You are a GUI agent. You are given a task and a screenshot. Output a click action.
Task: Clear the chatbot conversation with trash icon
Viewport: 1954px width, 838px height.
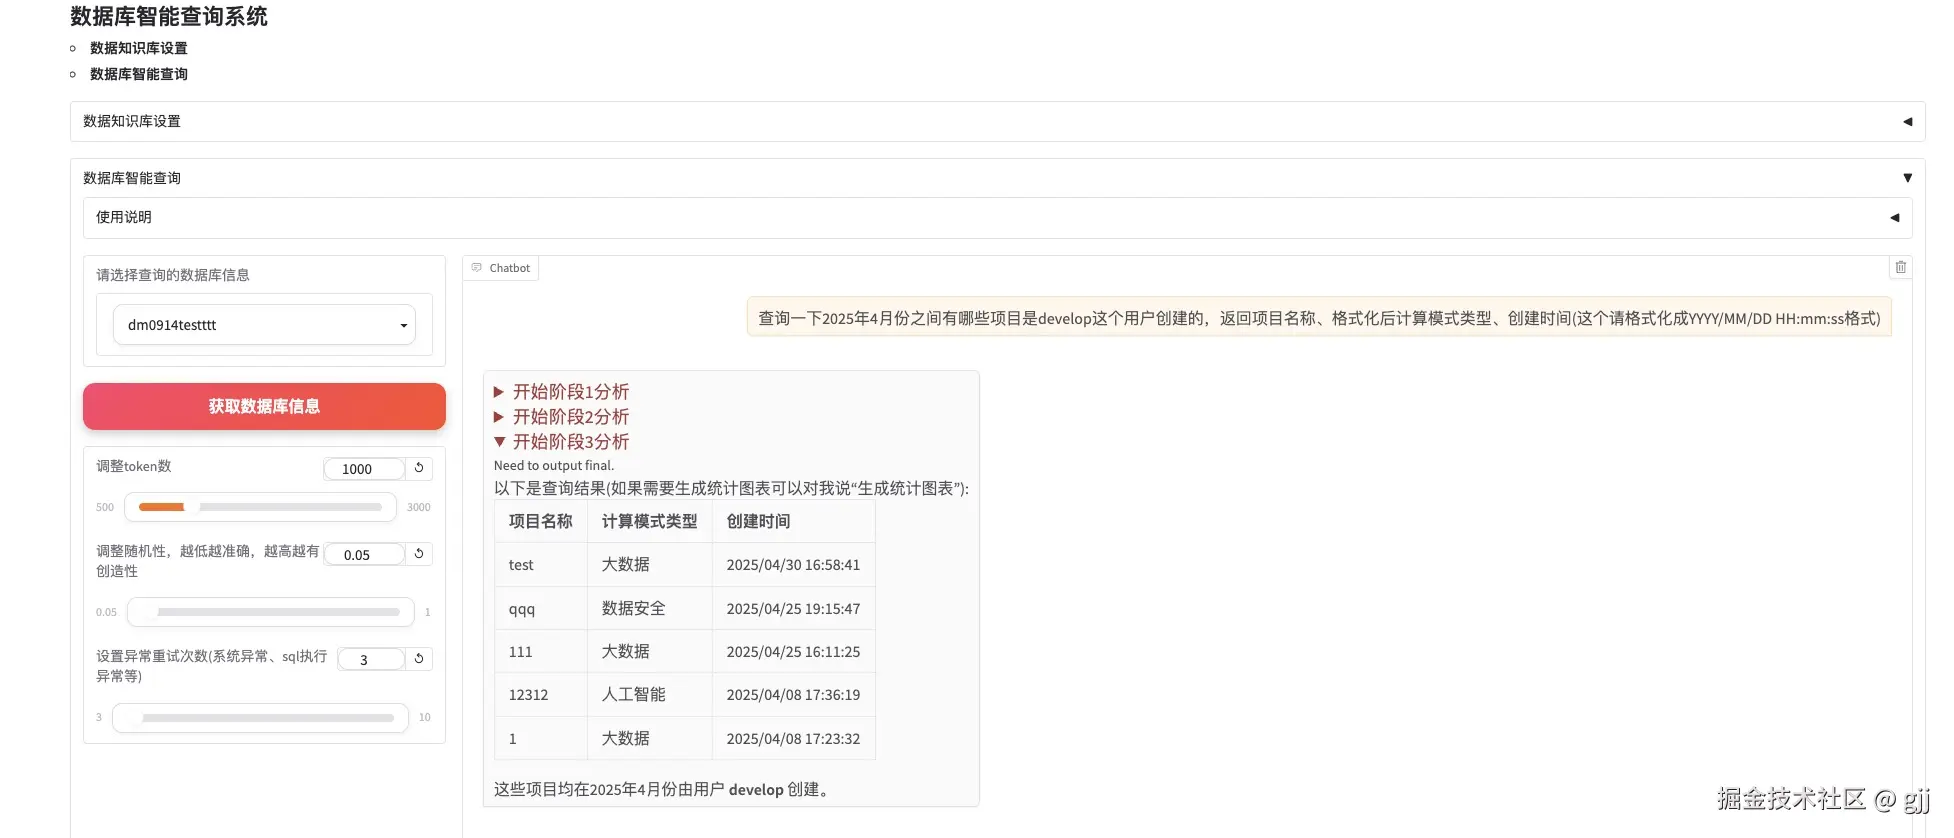coord(1900,267)
